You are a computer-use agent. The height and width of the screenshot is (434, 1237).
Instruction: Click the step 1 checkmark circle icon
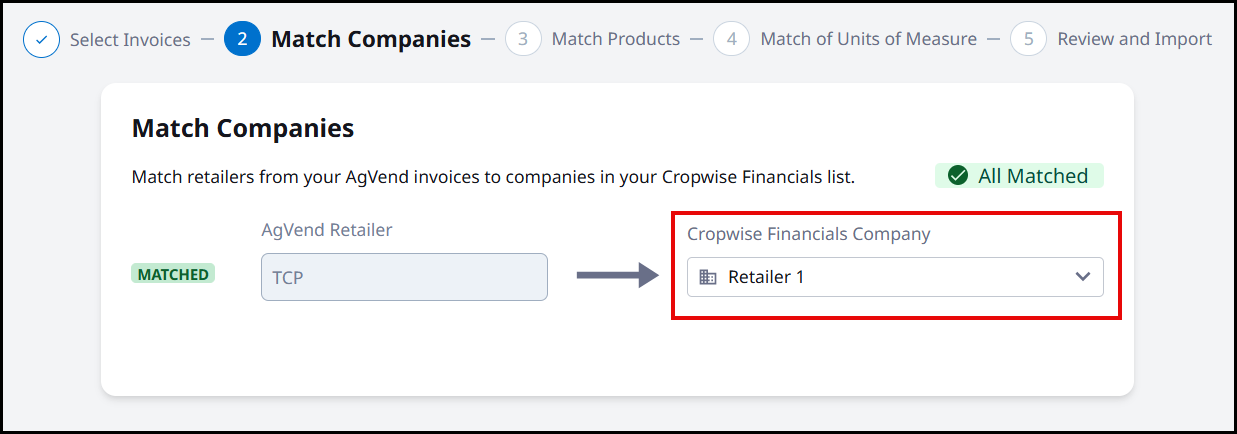point(41,40)
